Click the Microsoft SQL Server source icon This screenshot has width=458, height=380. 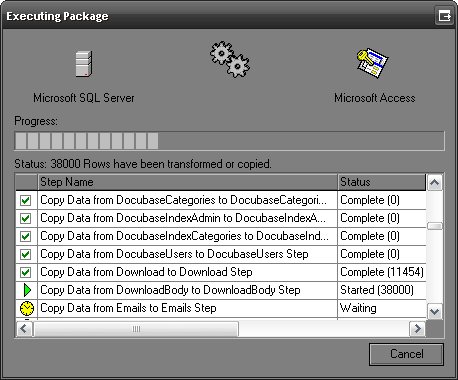pos(84,64)
